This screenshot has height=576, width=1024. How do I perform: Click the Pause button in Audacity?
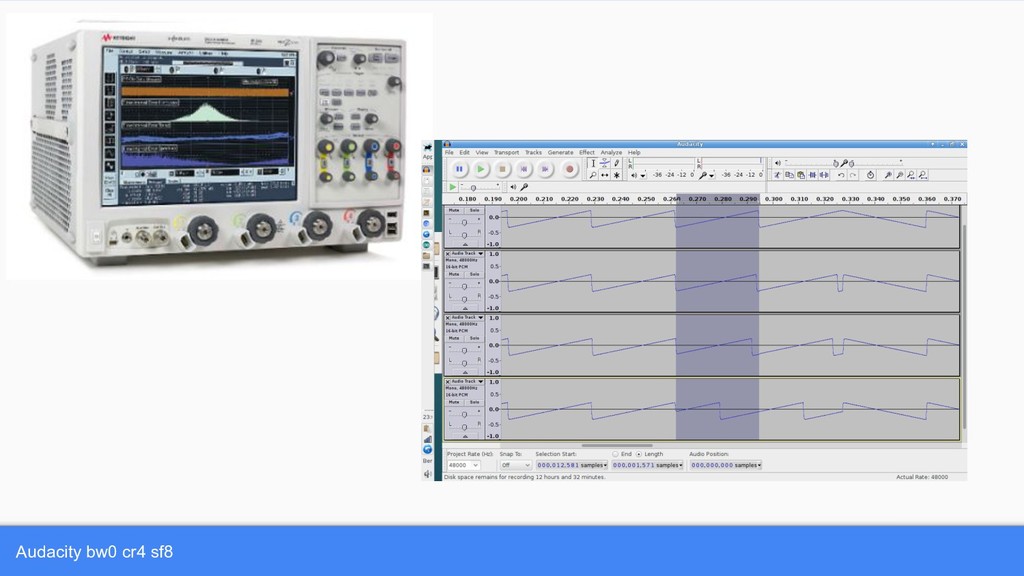[459, 169]
